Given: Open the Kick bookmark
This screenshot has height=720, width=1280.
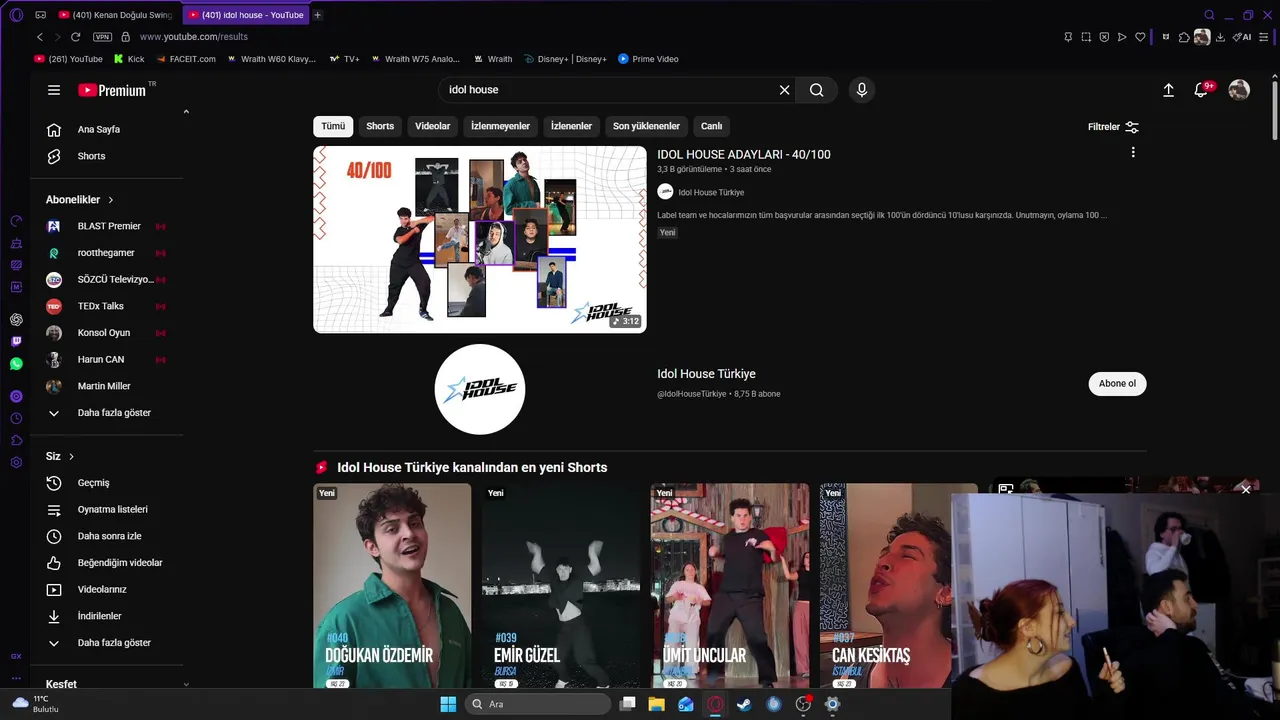Looking at the screenshot, I should (x=129, y=59).
